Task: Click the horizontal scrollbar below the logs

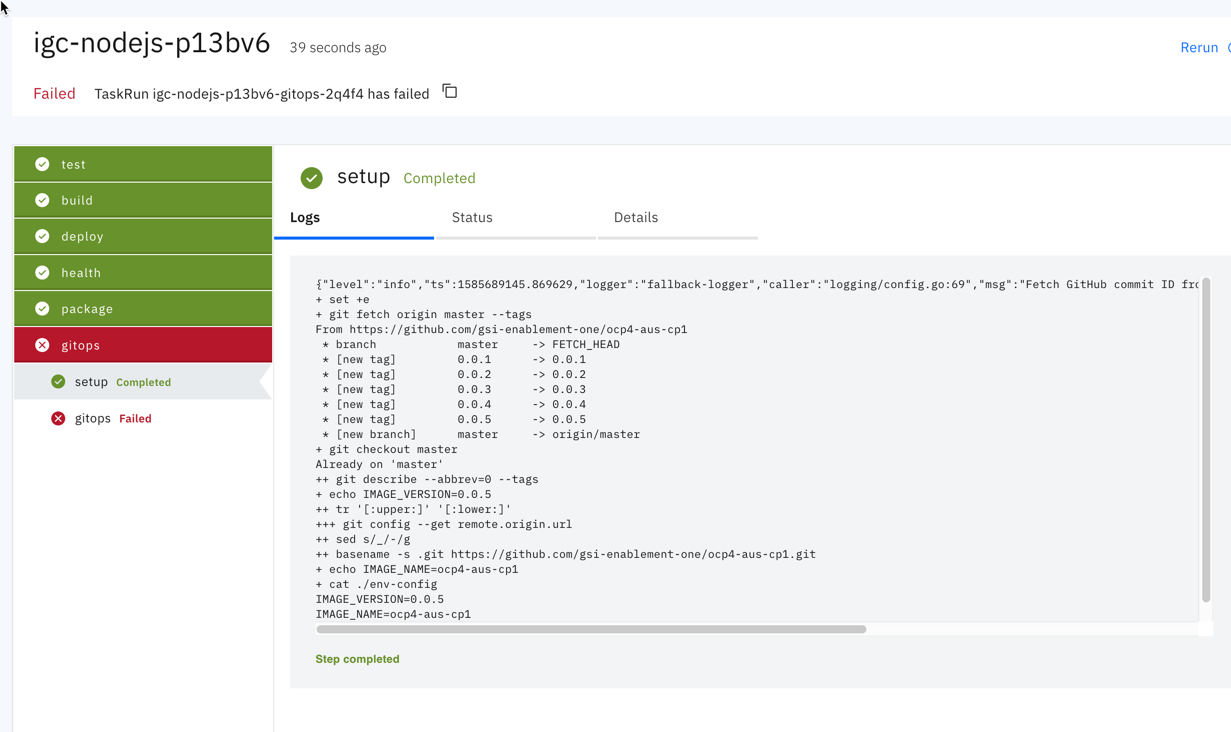Action: coord(592,629)
